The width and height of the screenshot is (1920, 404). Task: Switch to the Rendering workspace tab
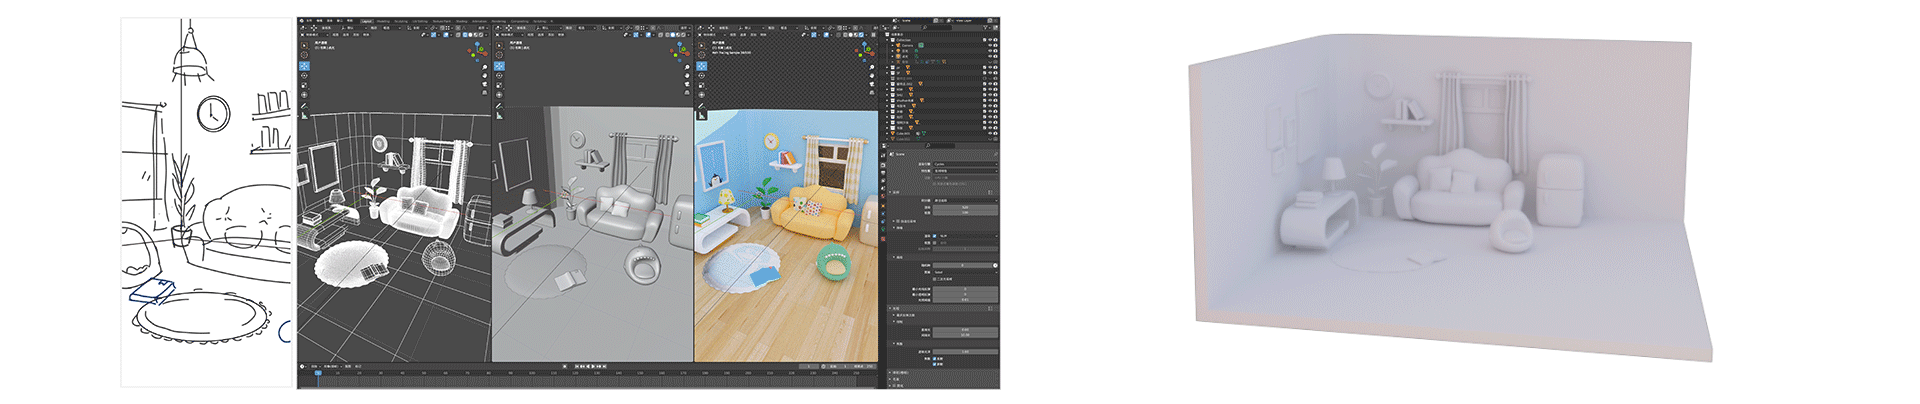pyautogui.click(x=499, y=21)
